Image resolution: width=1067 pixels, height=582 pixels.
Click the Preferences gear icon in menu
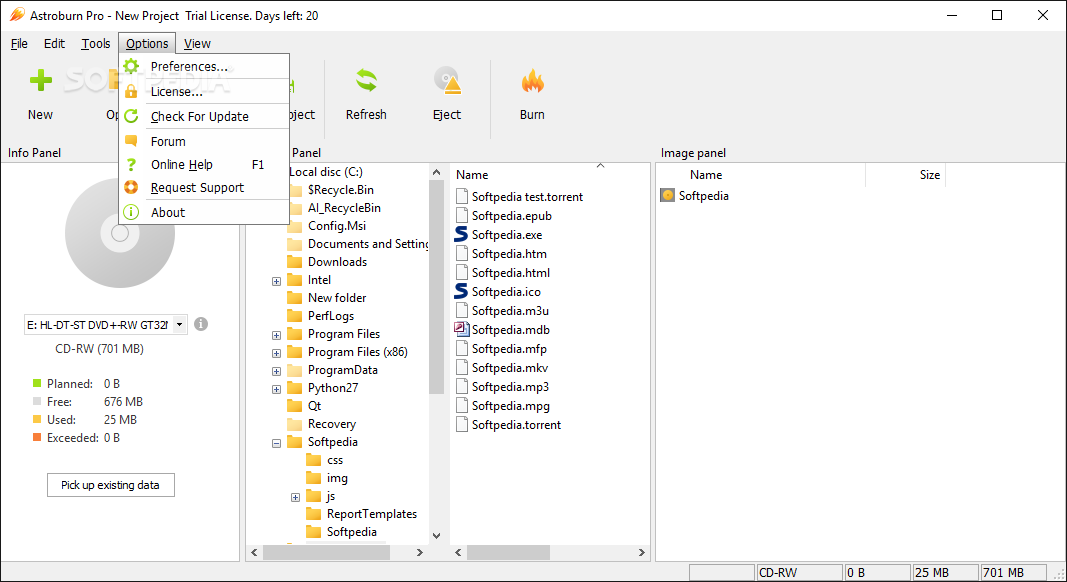131,66
